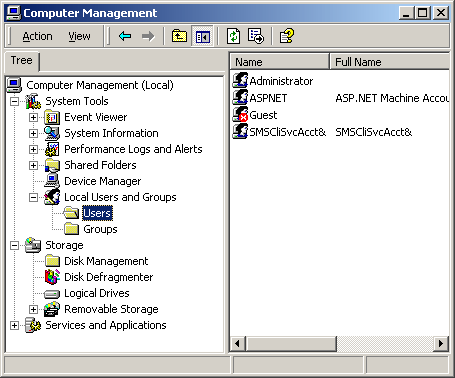Screen dimensions: 455x378
Task: Select the Logical Drives label
Action: click(97, 293)
